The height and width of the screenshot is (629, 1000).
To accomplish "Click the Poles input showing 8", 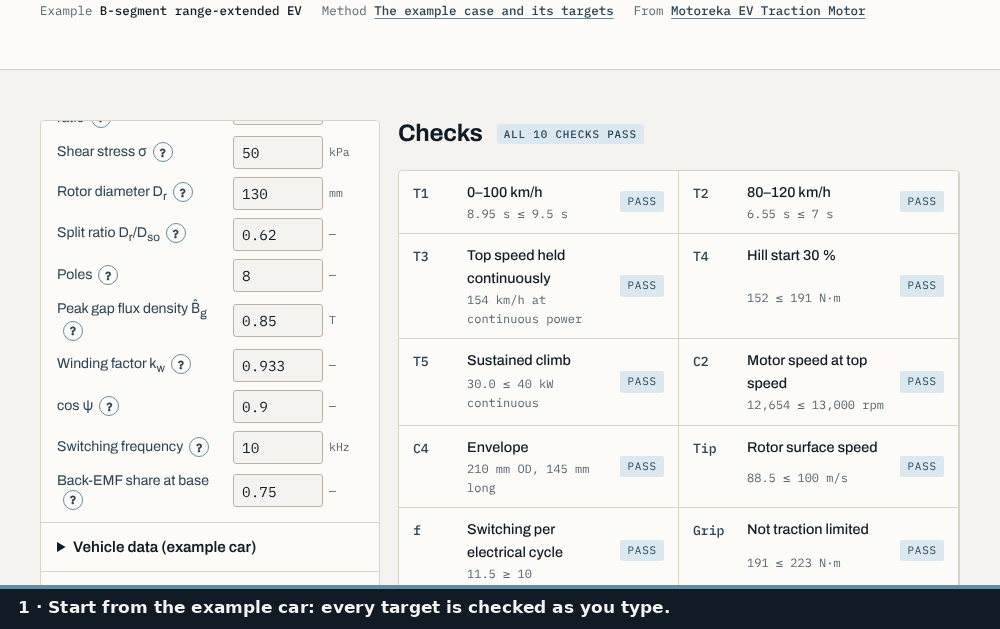I will pyautogui.click(x=278, y=276).
